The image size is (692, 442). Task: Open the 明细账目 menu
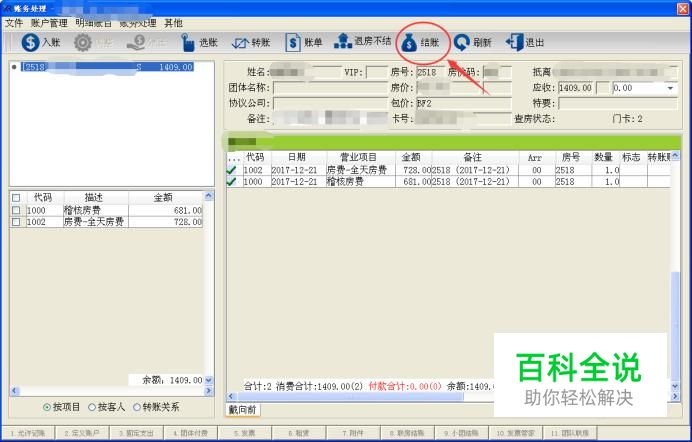click(93, 23)
